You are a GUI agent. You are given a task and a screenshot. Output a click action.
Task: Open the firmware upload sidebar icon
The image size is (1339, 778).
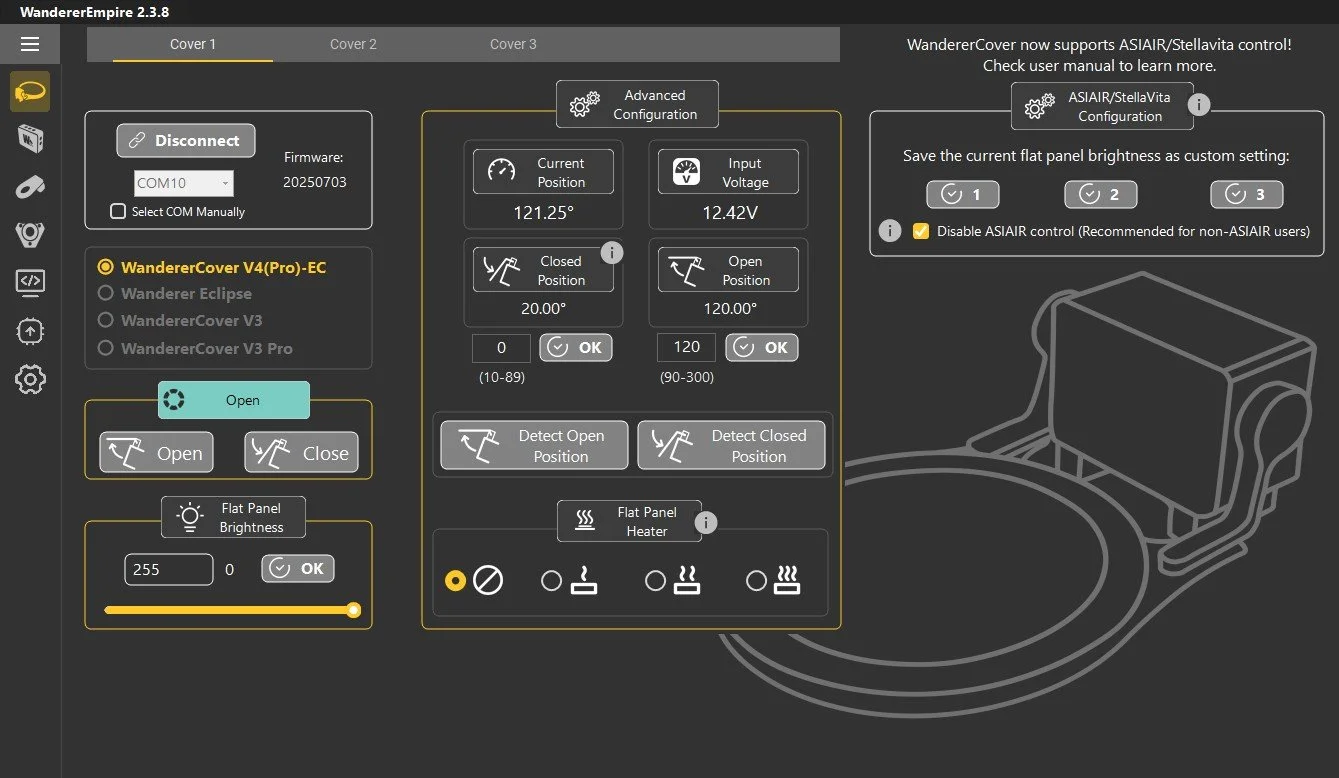(30, 331)
